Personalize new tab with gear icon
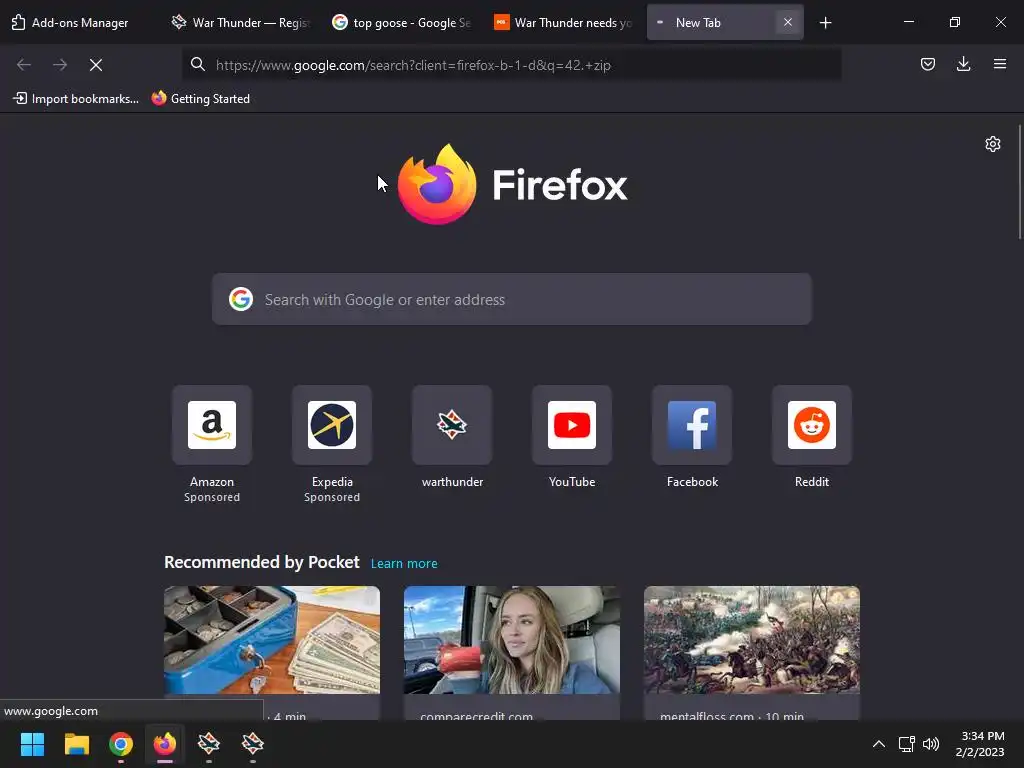The height and width of the screenshot is (768, 1024). [993, 144]
